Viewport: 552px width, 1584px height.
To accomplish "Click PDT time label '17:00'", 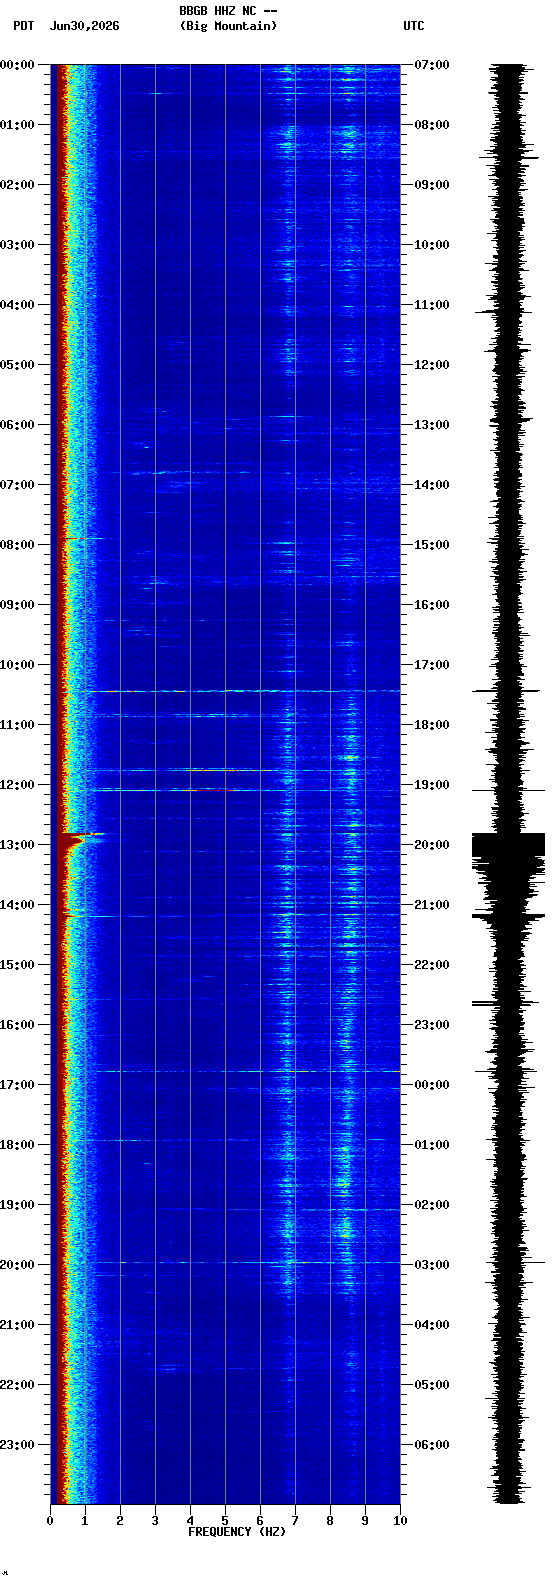I will pyautogui.click(x=17, y=1085).
